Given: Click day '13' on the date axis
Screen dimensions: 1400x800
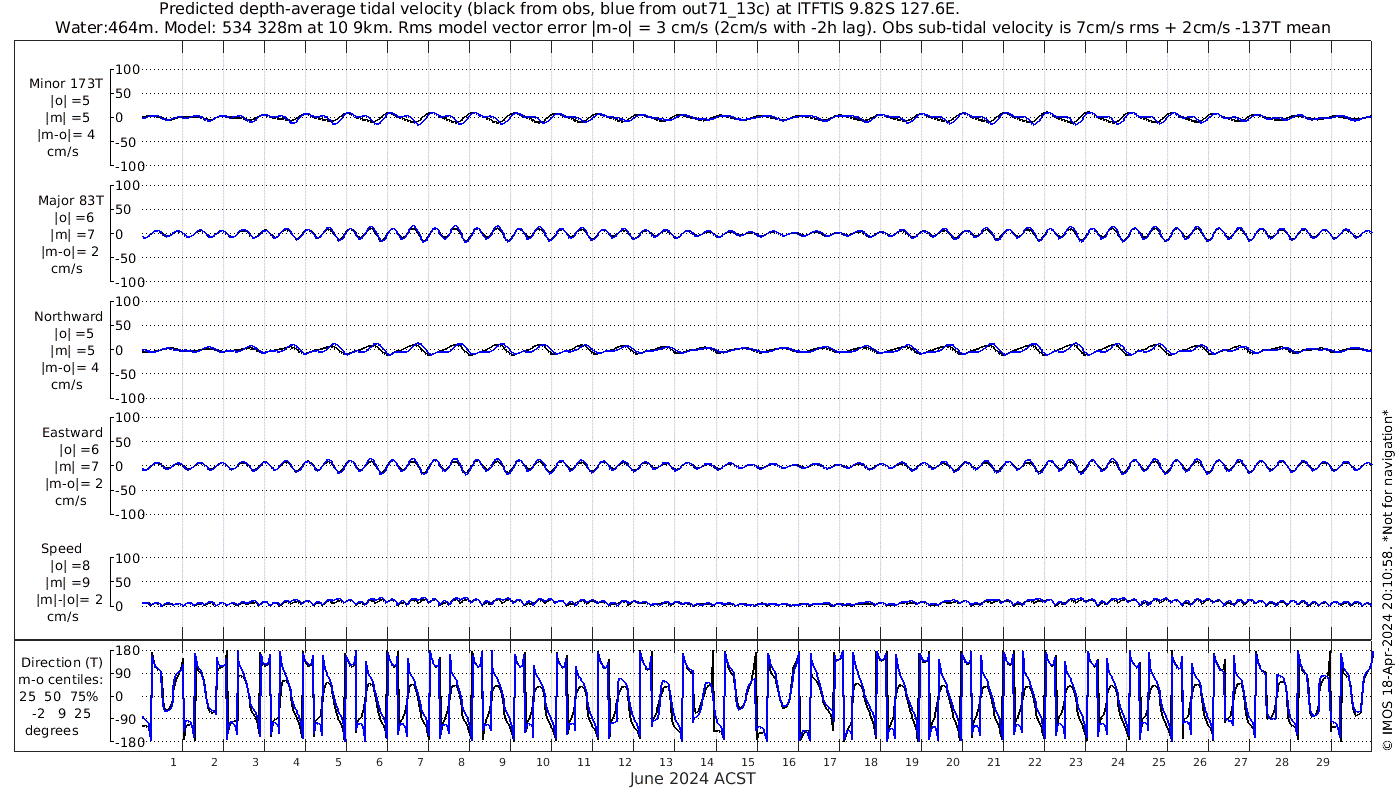Looking at the screenshot, I should click(666, 761).
